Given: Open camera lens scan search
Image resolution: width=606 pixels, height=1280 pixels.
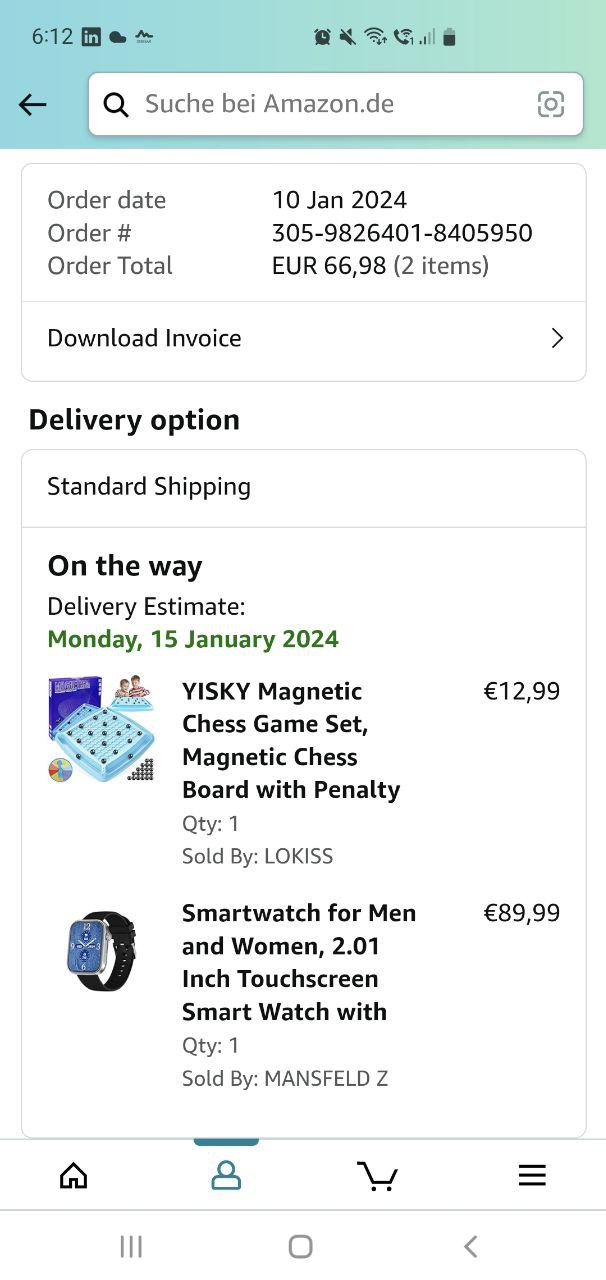Looking at the screenshot, I should [550, 104].
